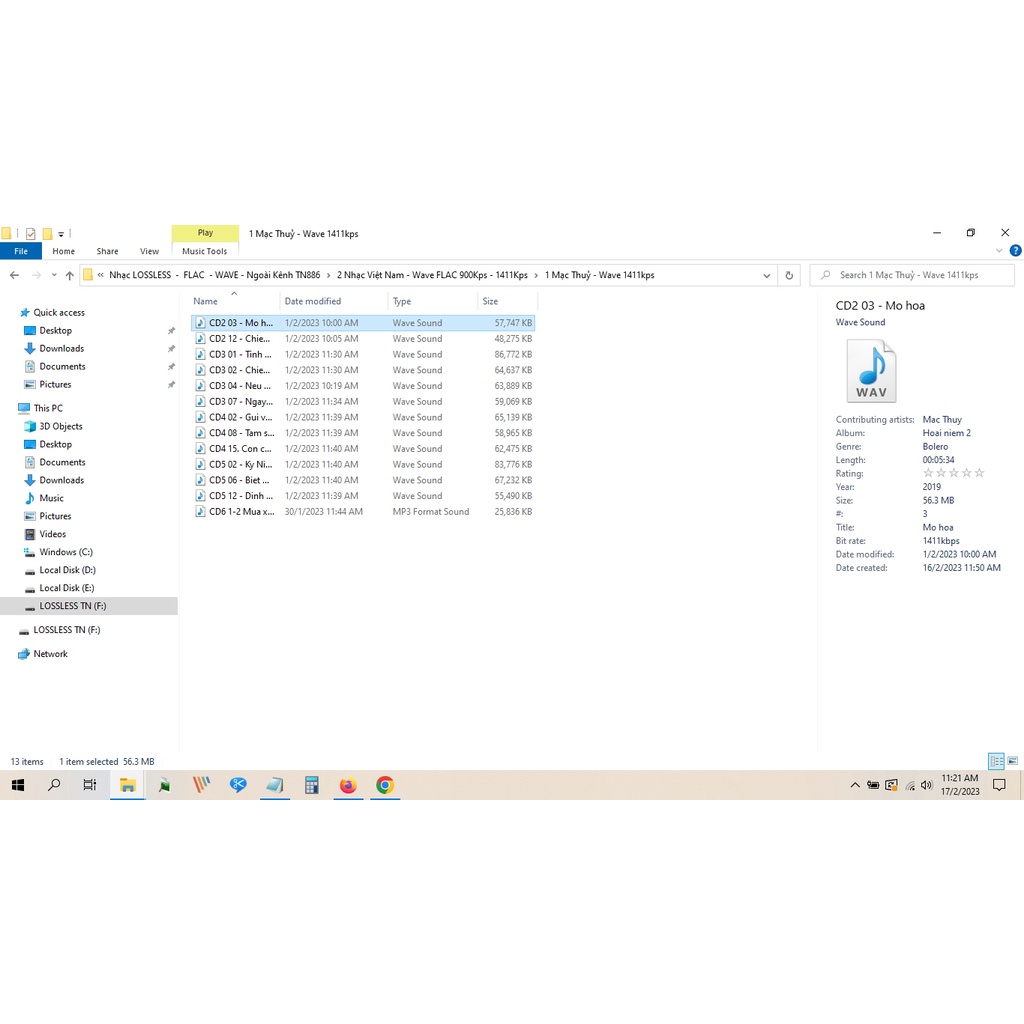Open the View ribbon tab
The image size is (1024, 1024).
(x=150, y=251)
